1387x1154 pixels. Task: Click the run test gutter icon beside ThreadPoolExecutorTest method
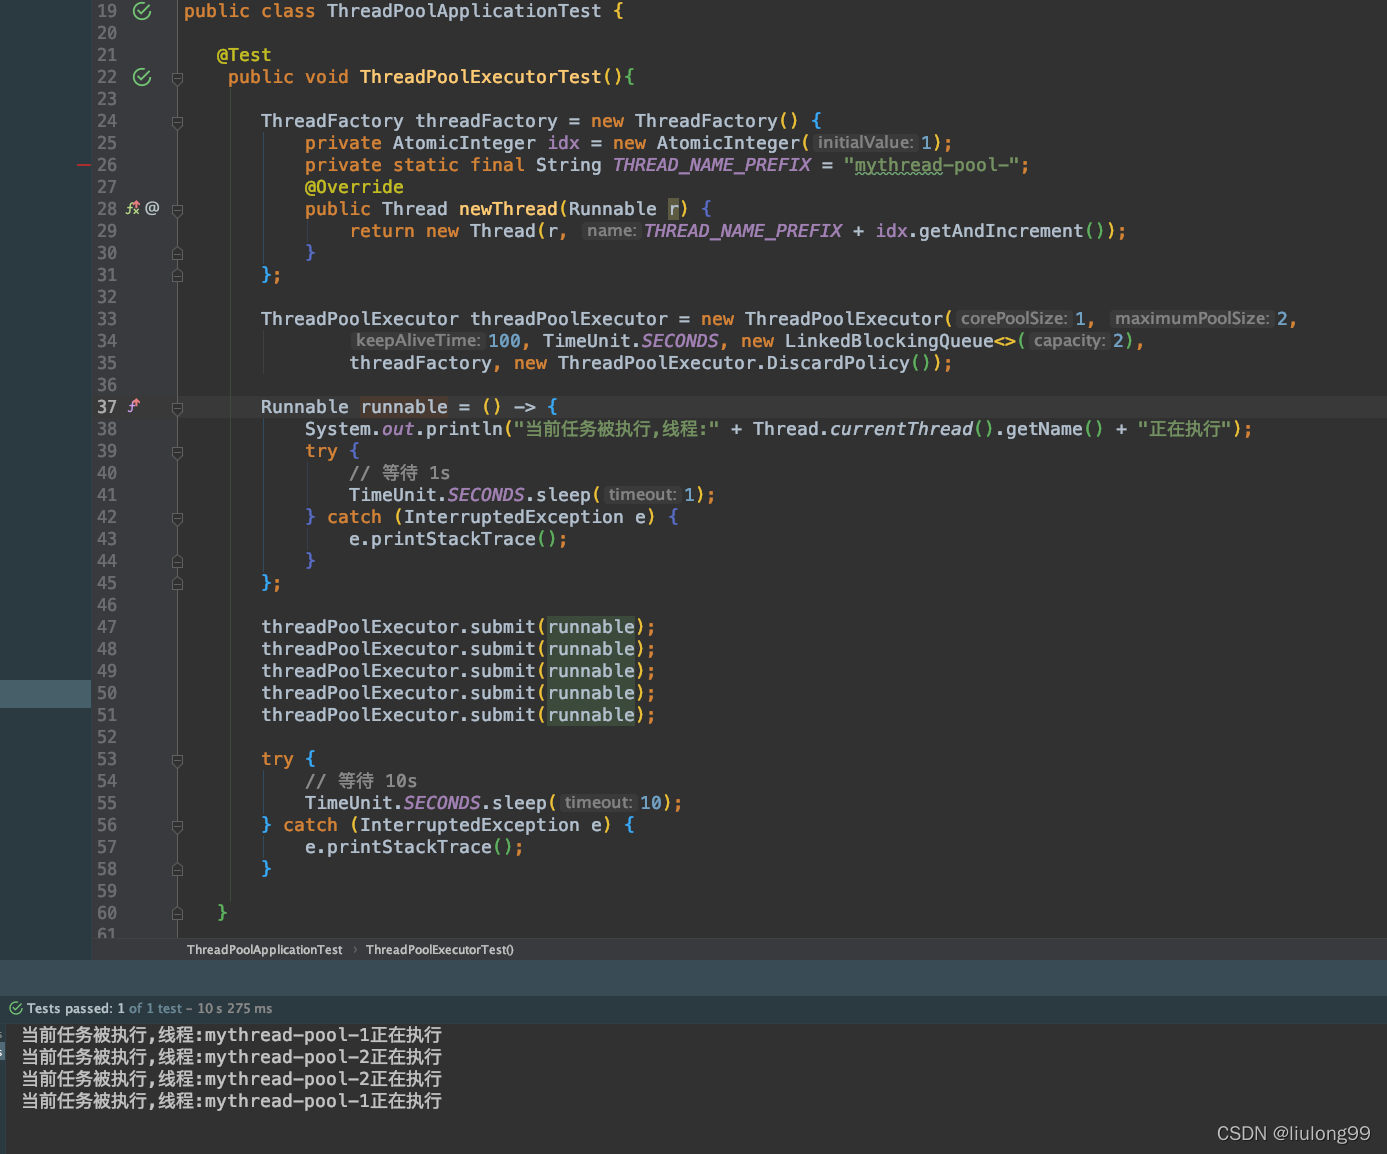[142, 77]
